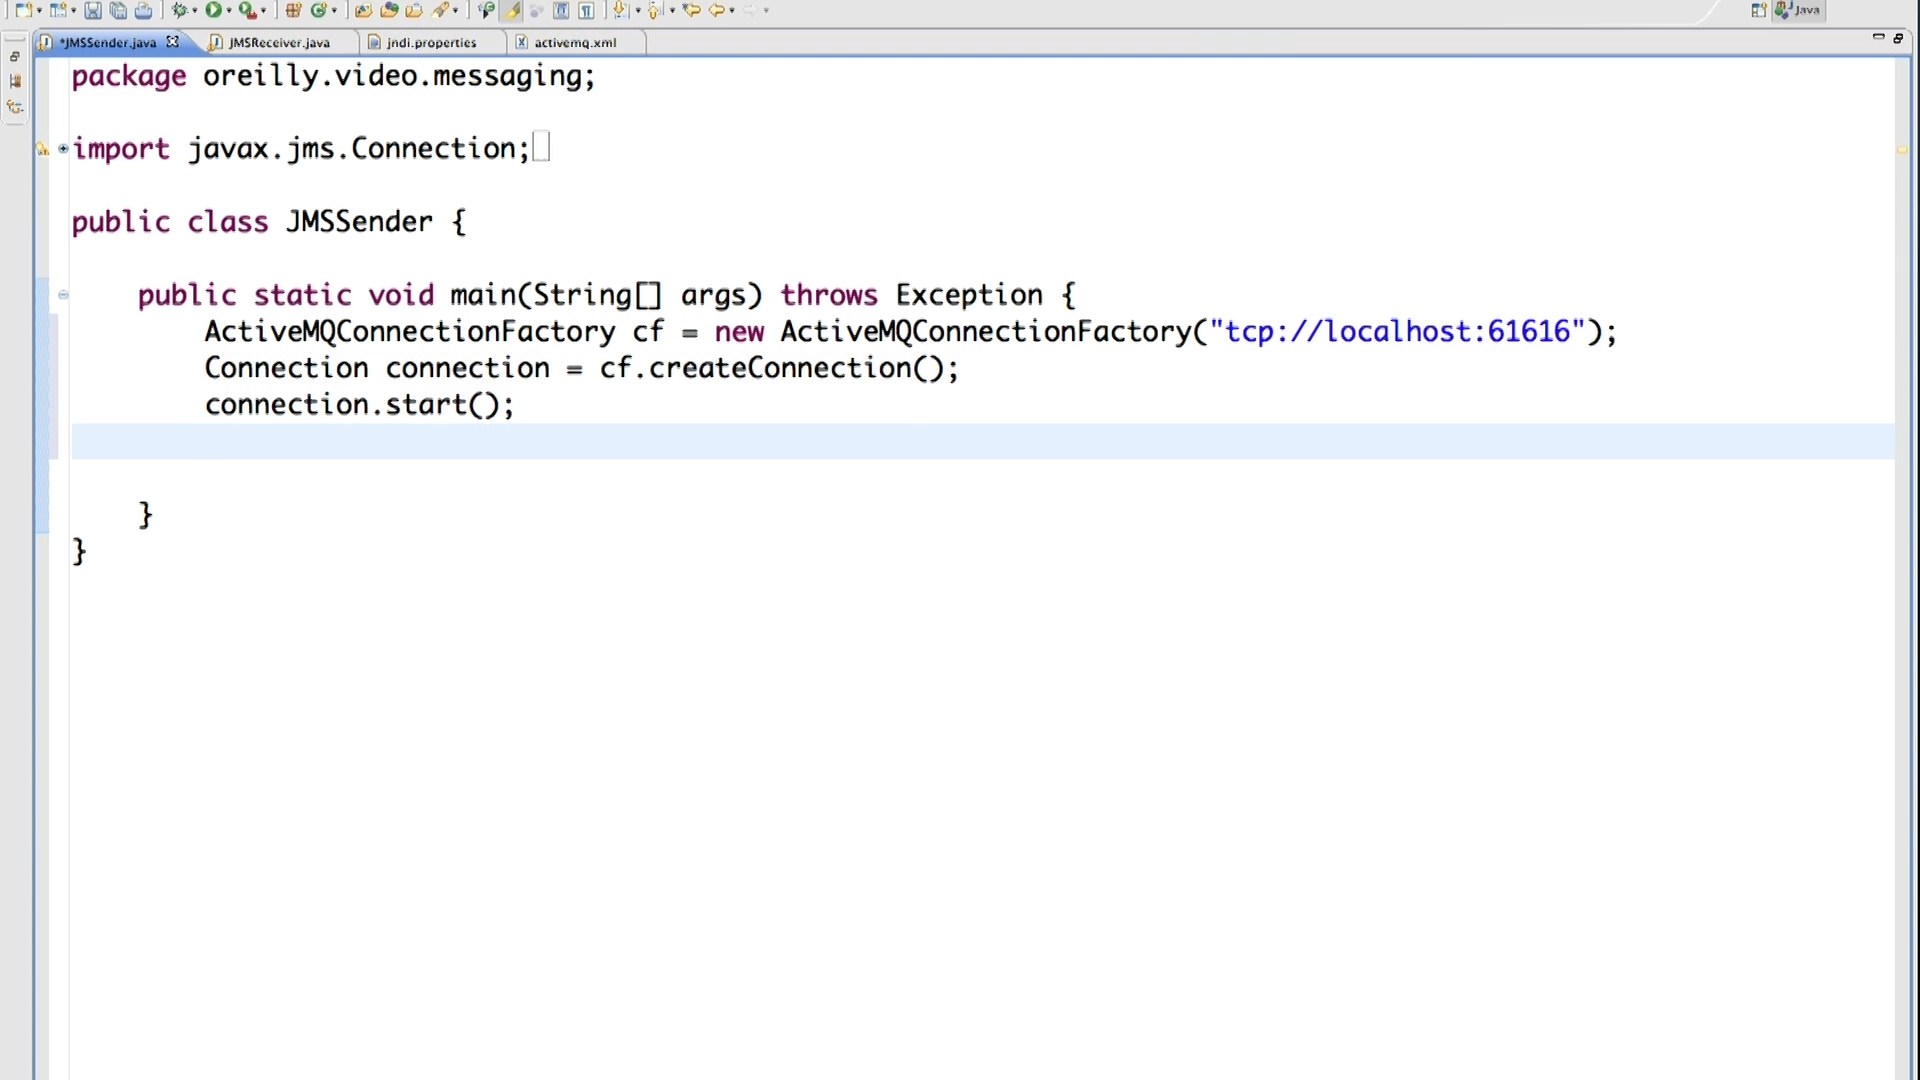Open the Next Annotation dropdown arrow
This screenshot has height=1080, width=1920.
(x=638, y=10)
